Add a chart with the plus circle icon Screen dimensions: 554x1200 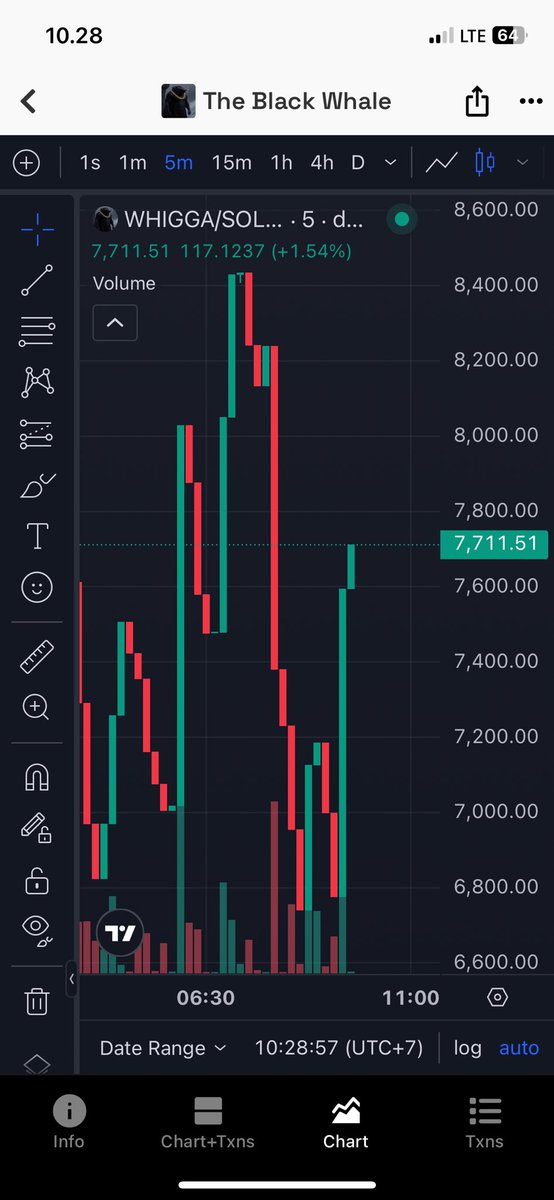[x=26, y=163]
